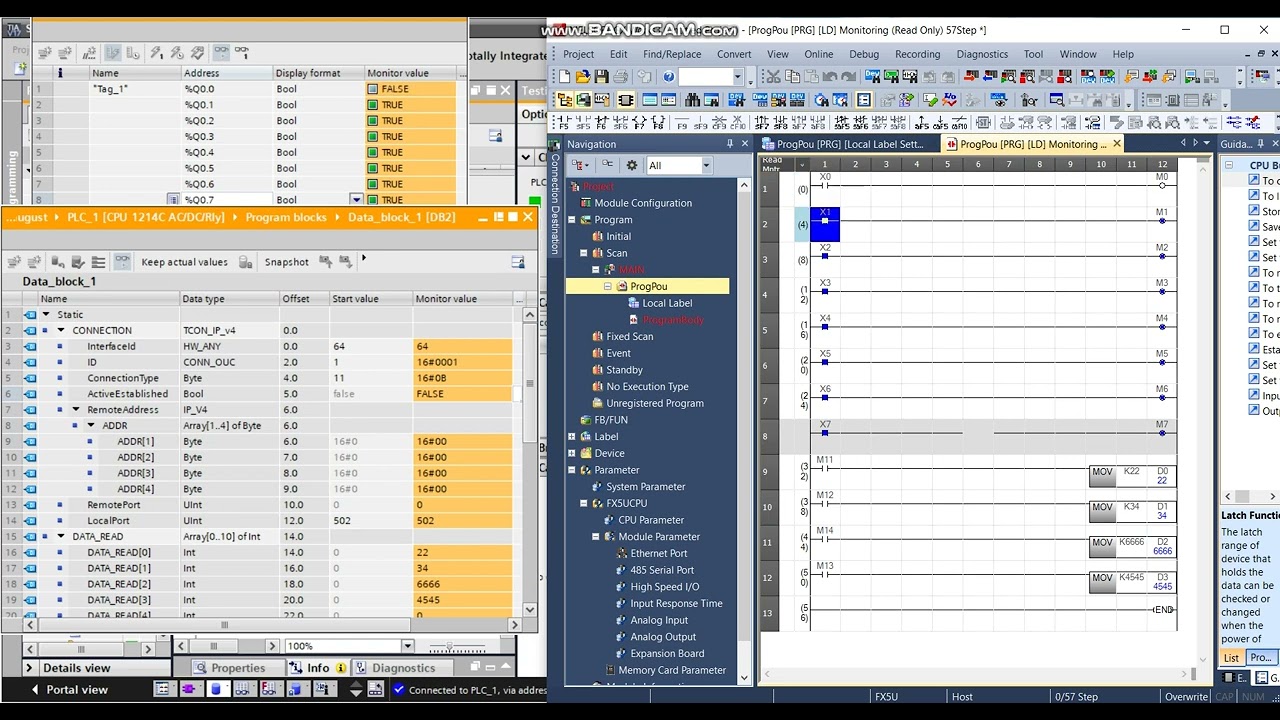This screenshot has height=720, width=1280.
Task: Open the Project menu in GX Works
Action: [578, 54]
